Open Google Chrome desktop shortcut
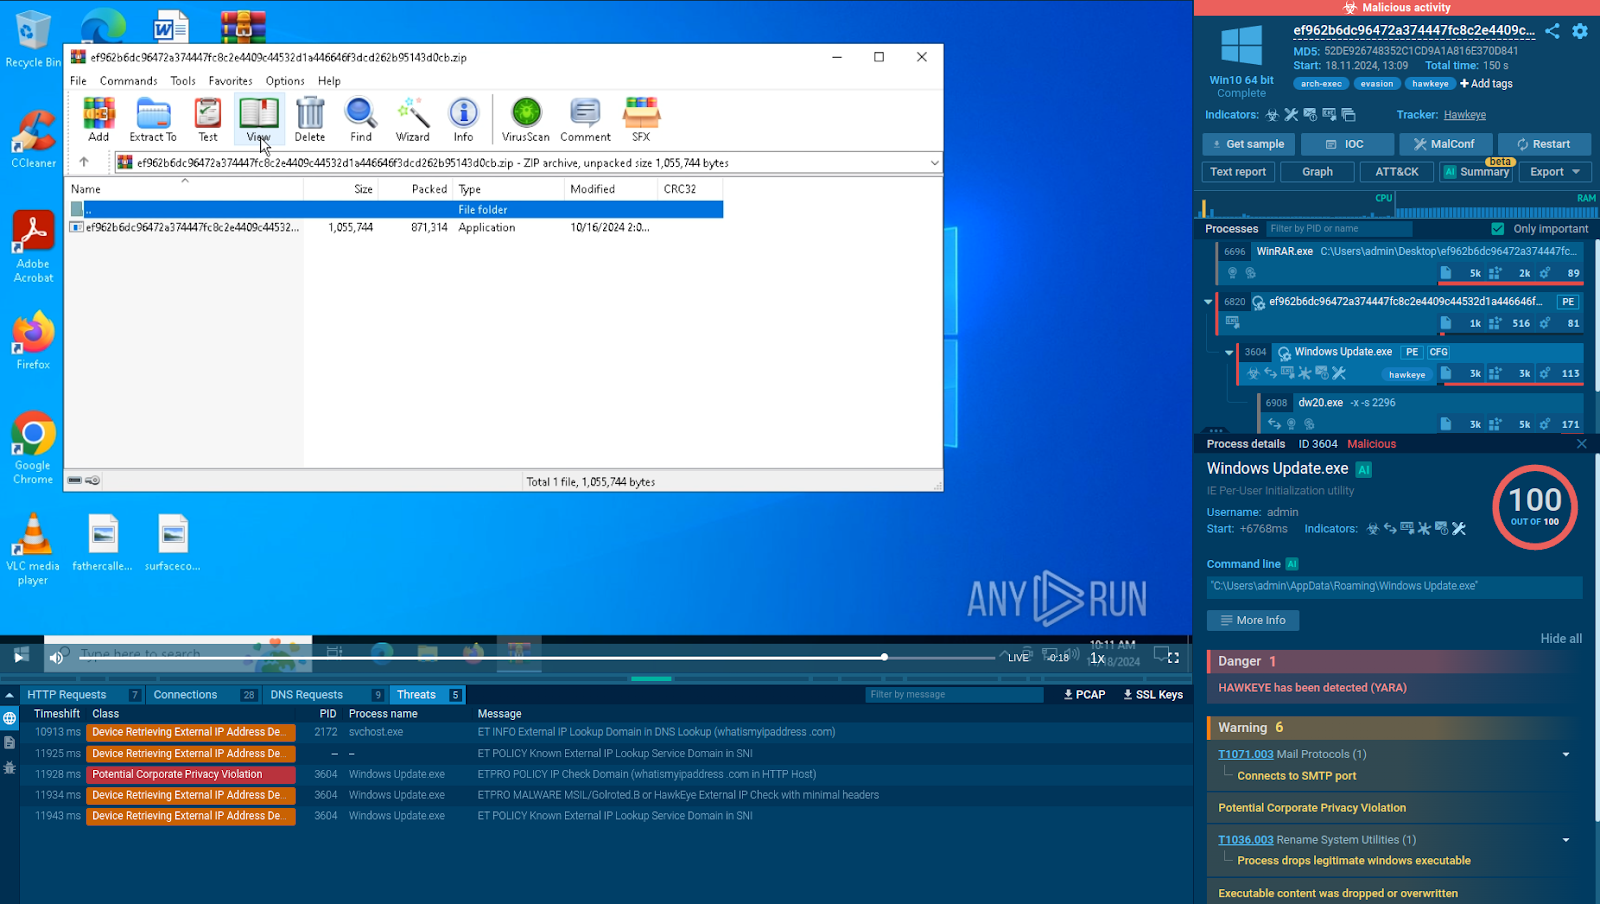The image size is (1600, 904). click(33, 448)
